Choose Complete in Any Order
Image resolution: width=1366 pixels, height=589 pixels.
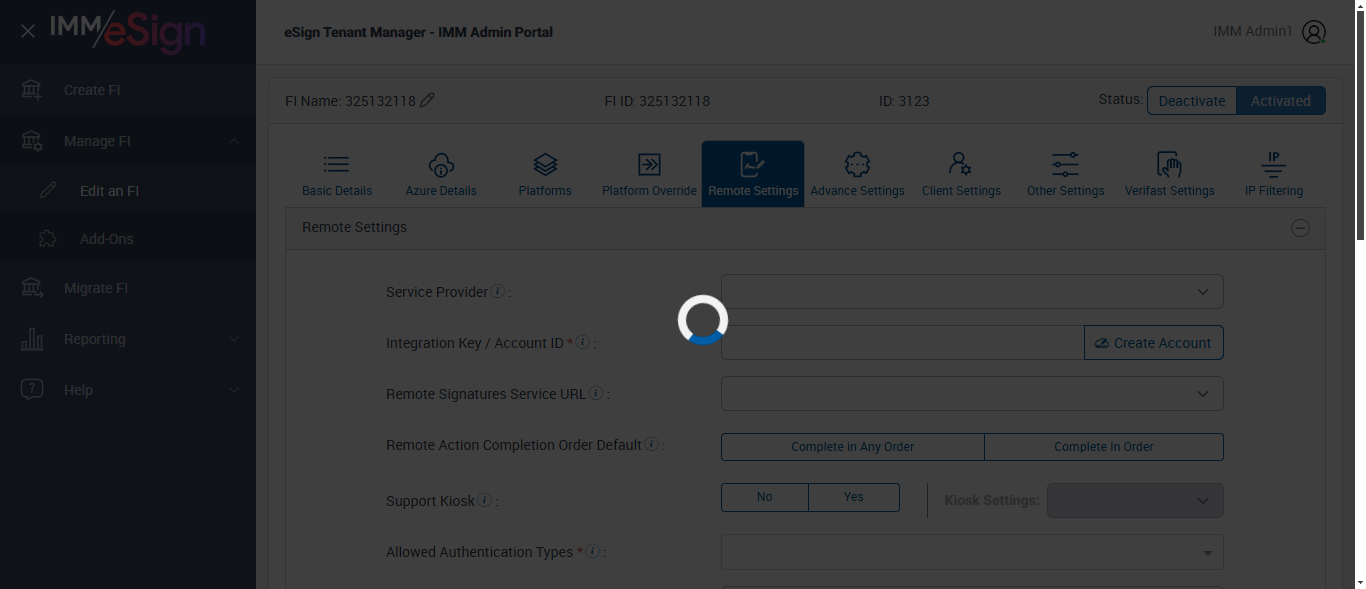853,447
